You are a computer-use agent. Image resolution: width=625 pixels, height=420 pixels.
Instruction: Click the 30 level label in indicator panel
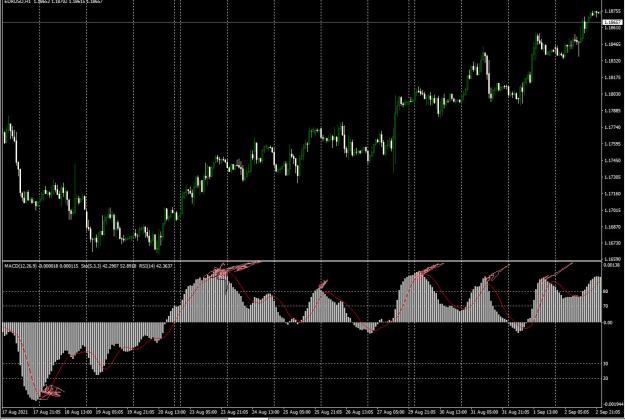[x=606, y=364]
